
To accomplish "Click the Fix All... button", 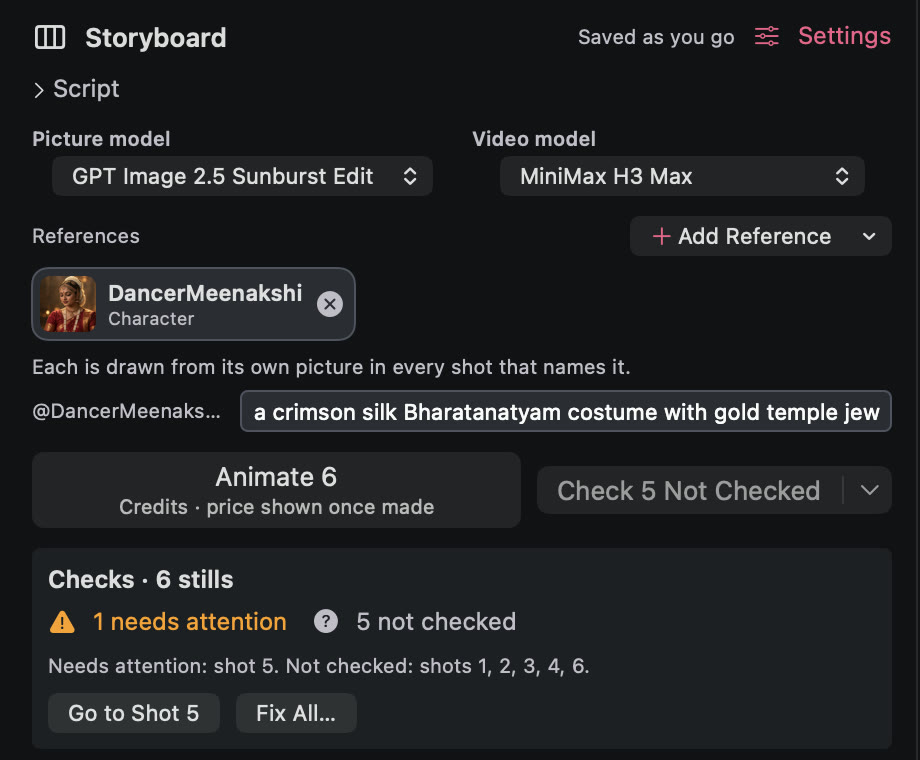I will [296, 713].
